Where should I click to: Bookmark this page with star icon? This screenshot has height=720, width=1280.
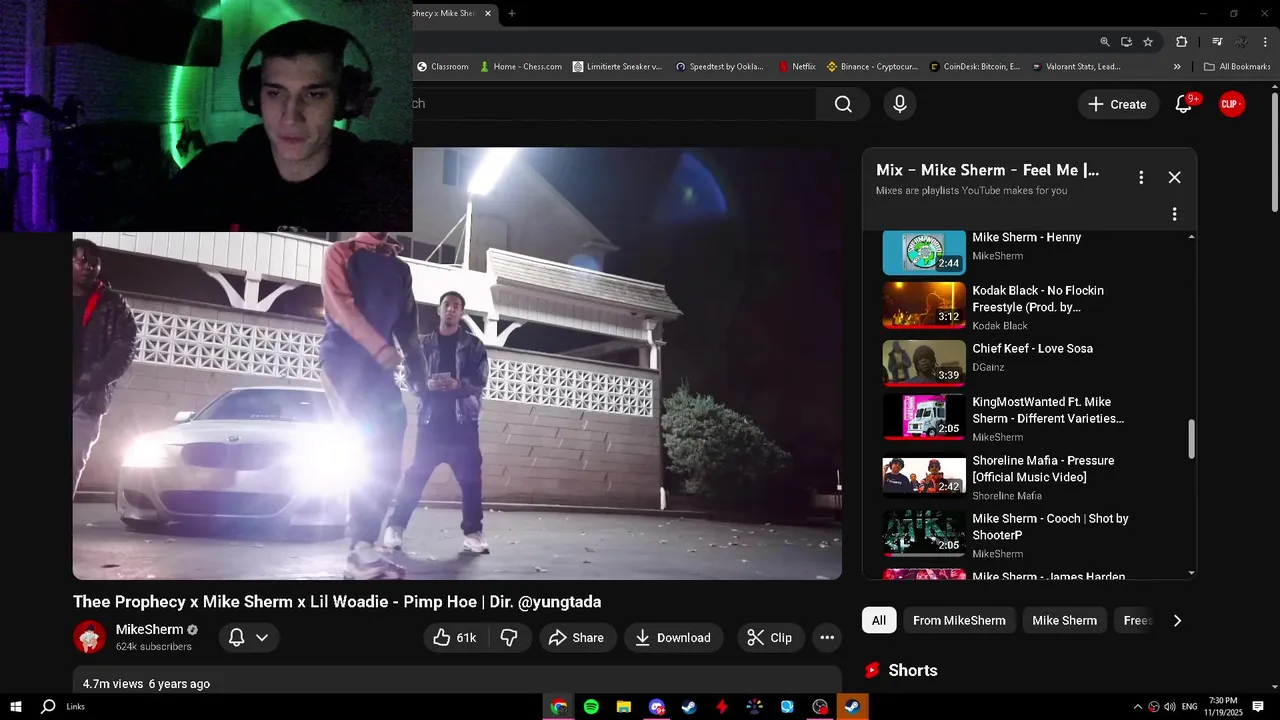point(1148,42)
